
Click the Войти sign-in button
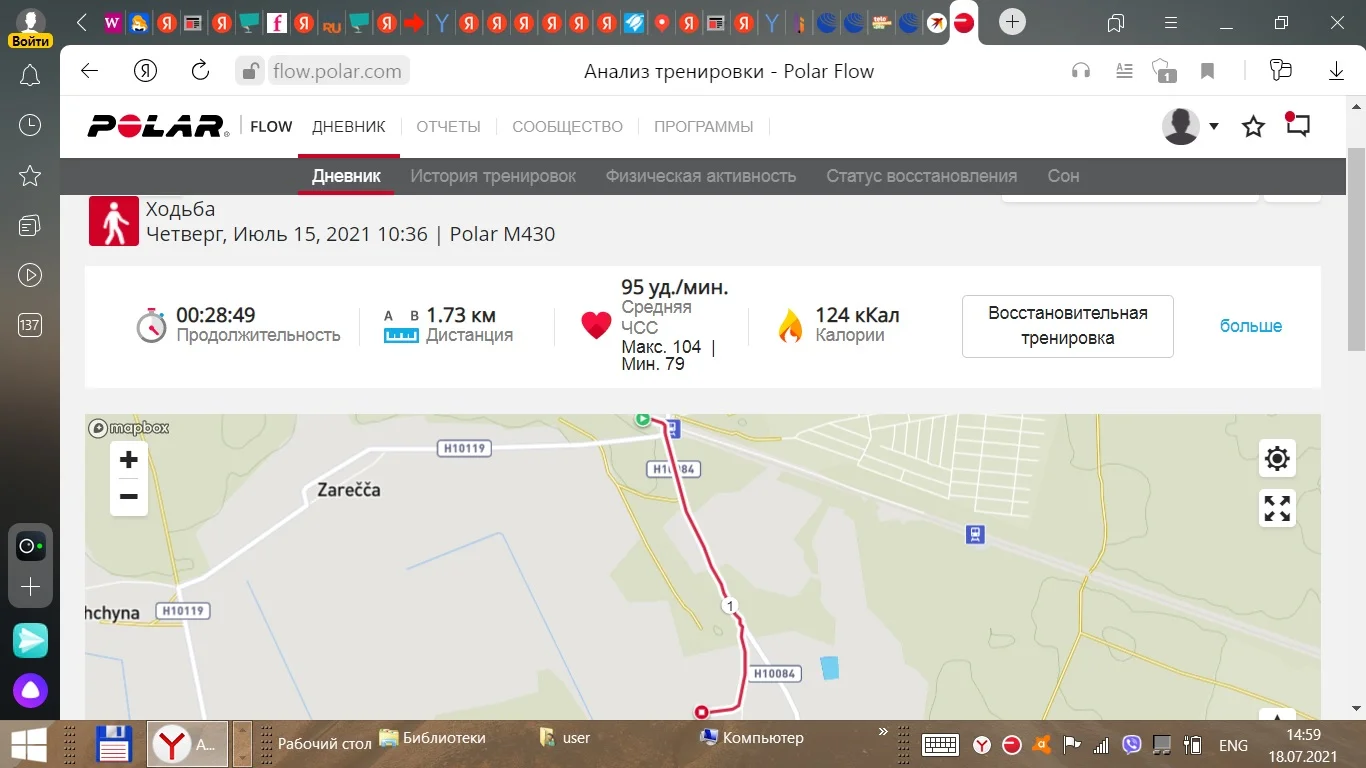click(x=30, y=41)
